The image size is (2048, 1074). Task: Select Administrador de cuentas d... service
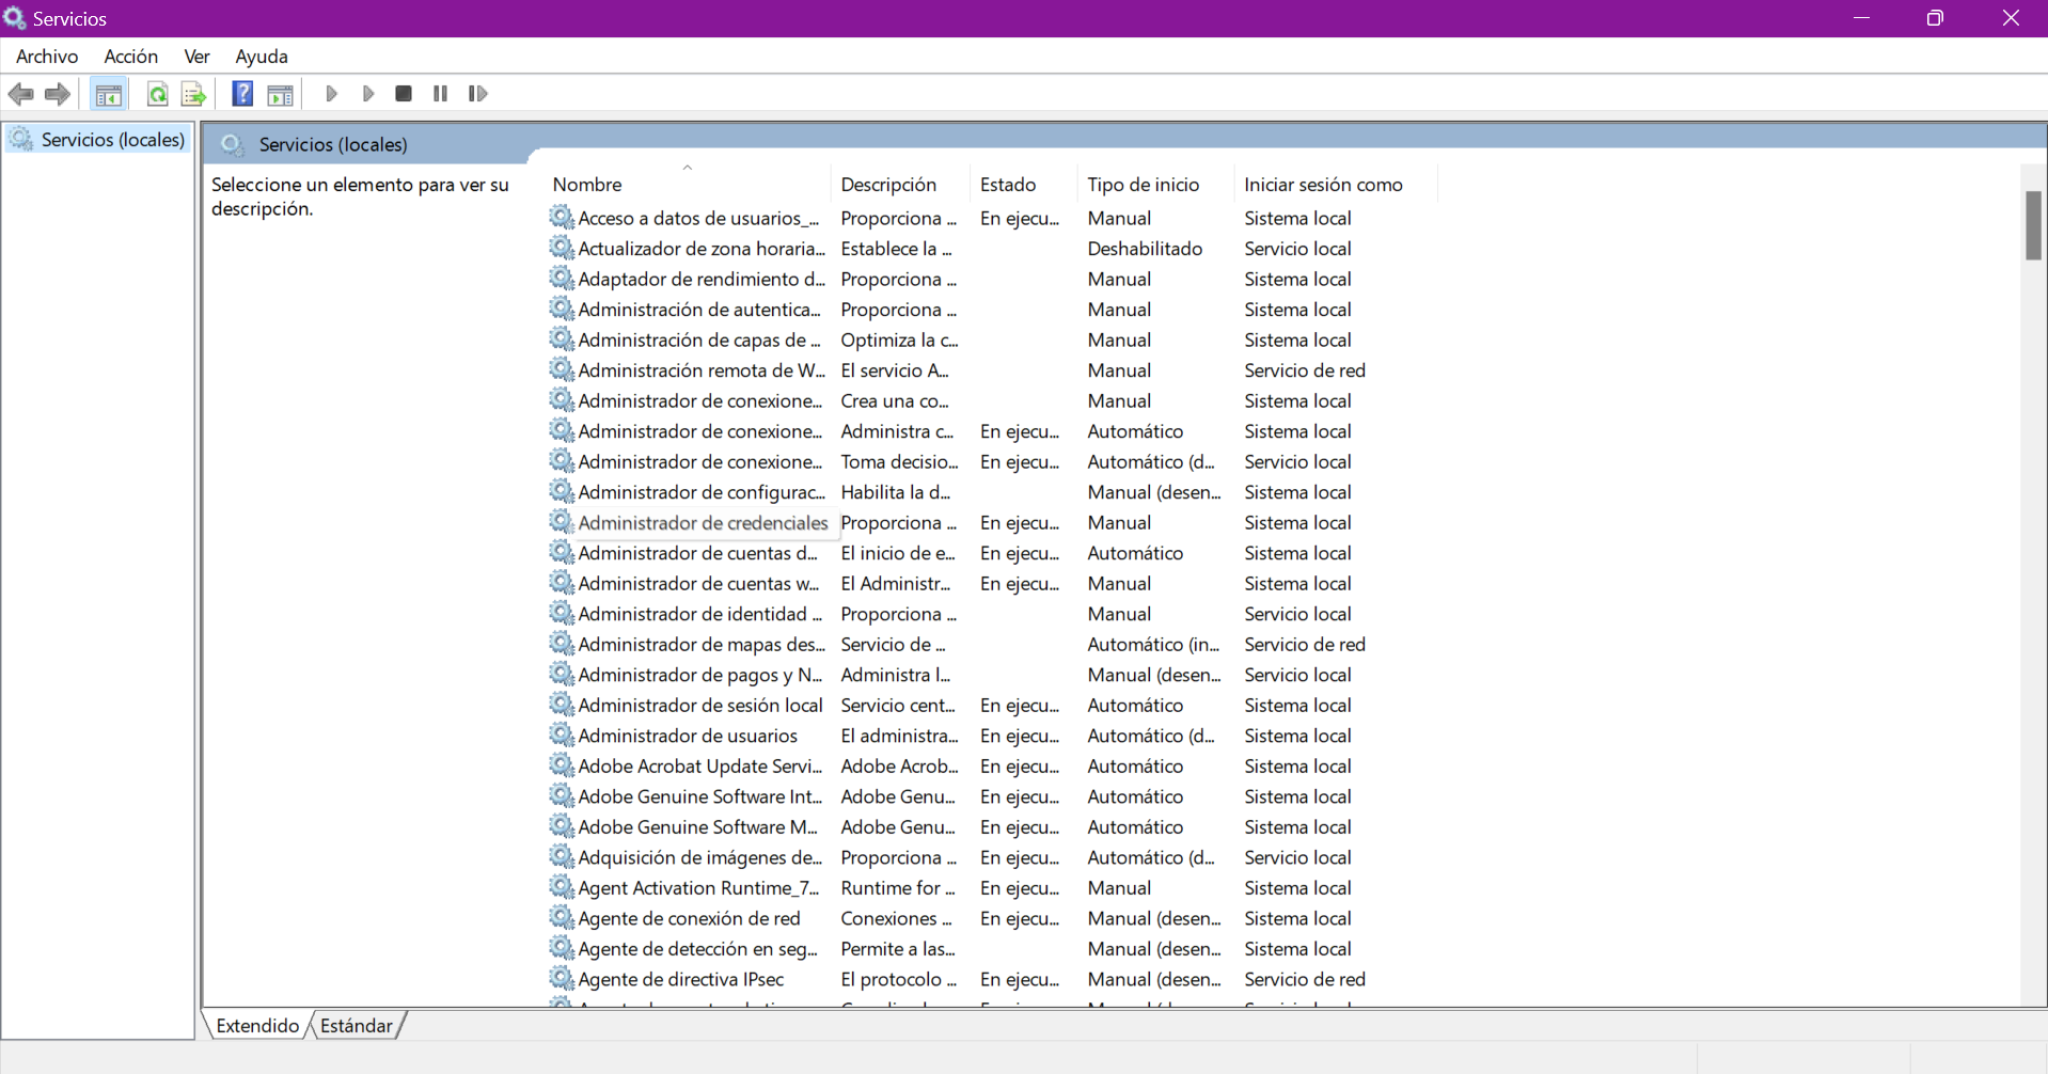pos(698,553)
